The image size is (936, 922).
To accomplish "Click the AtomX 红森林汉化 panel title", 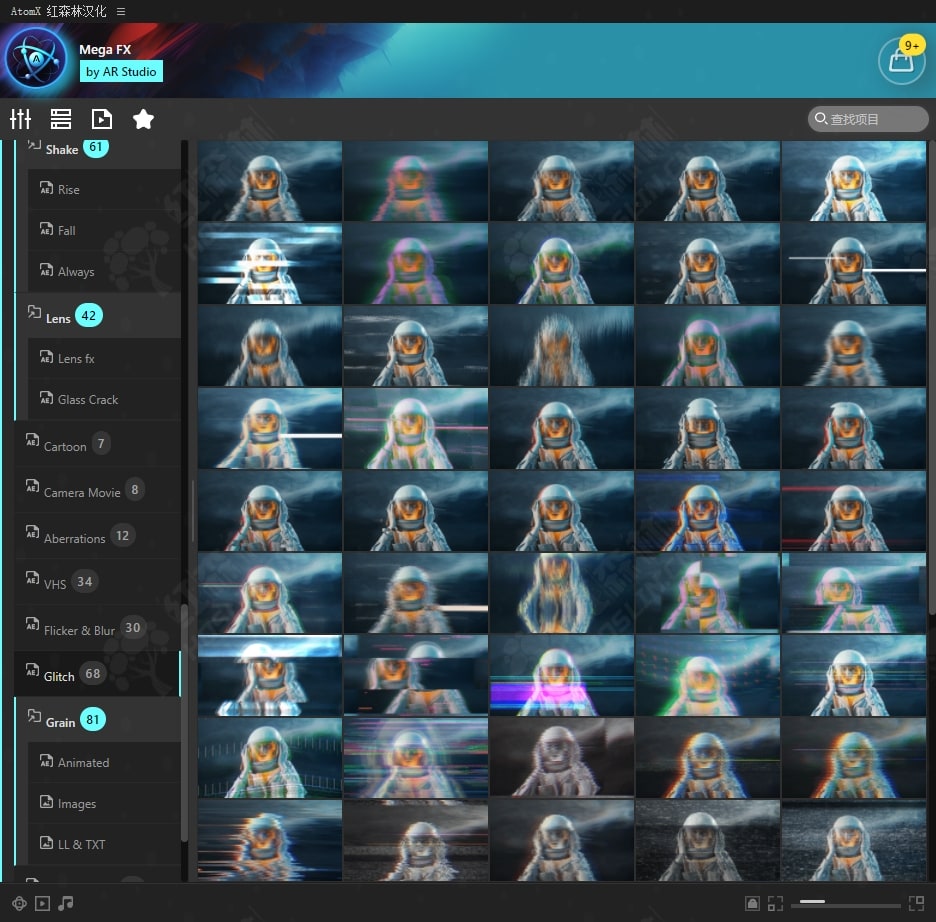I will 58,11.
